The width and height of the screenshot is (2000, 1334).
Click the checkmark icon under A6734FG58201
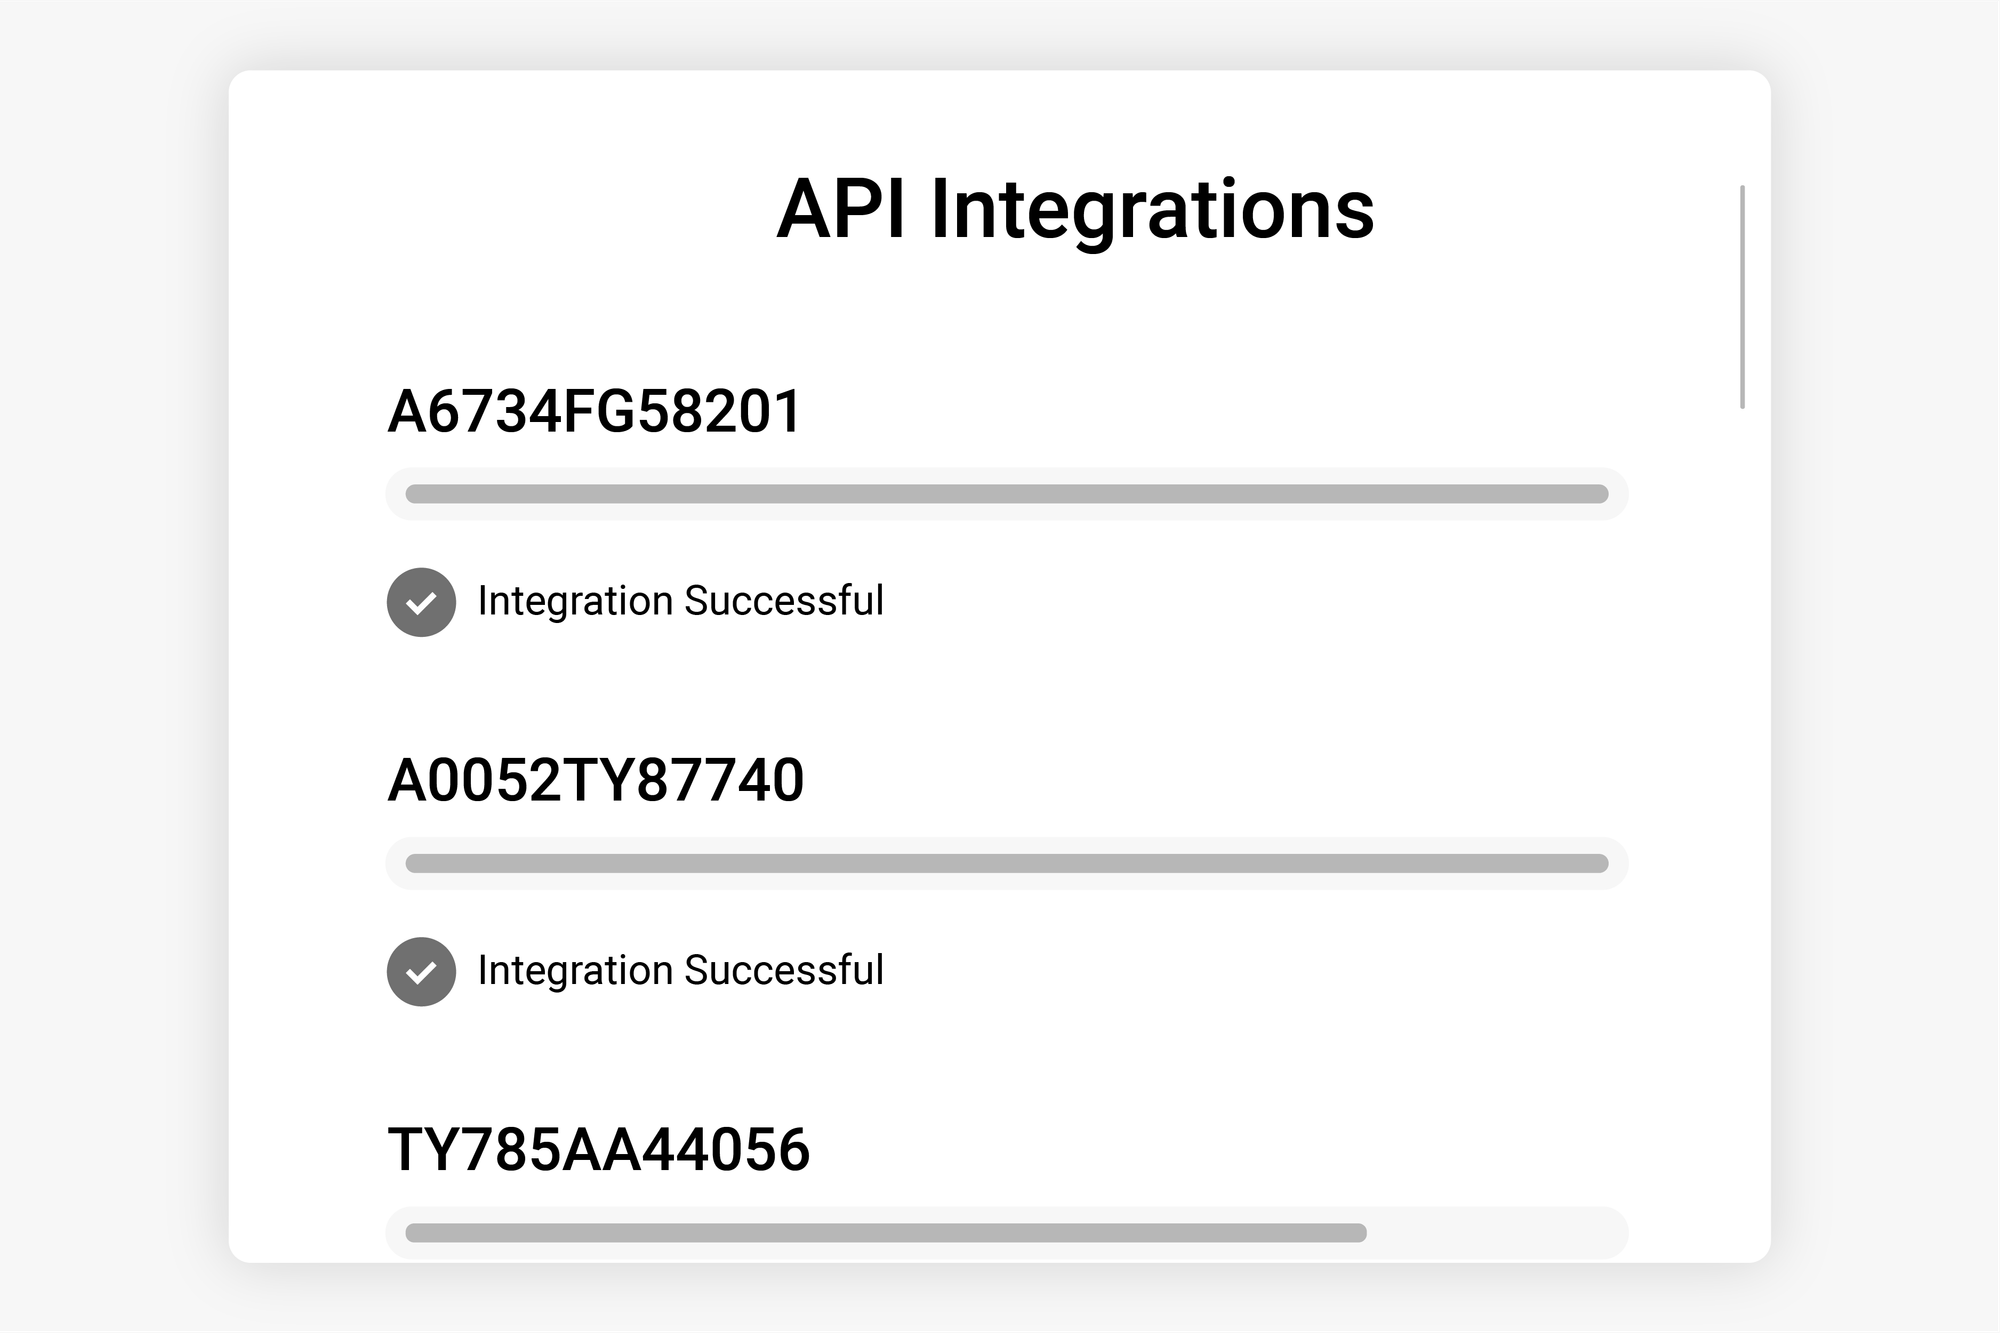[x=421, y=602]
